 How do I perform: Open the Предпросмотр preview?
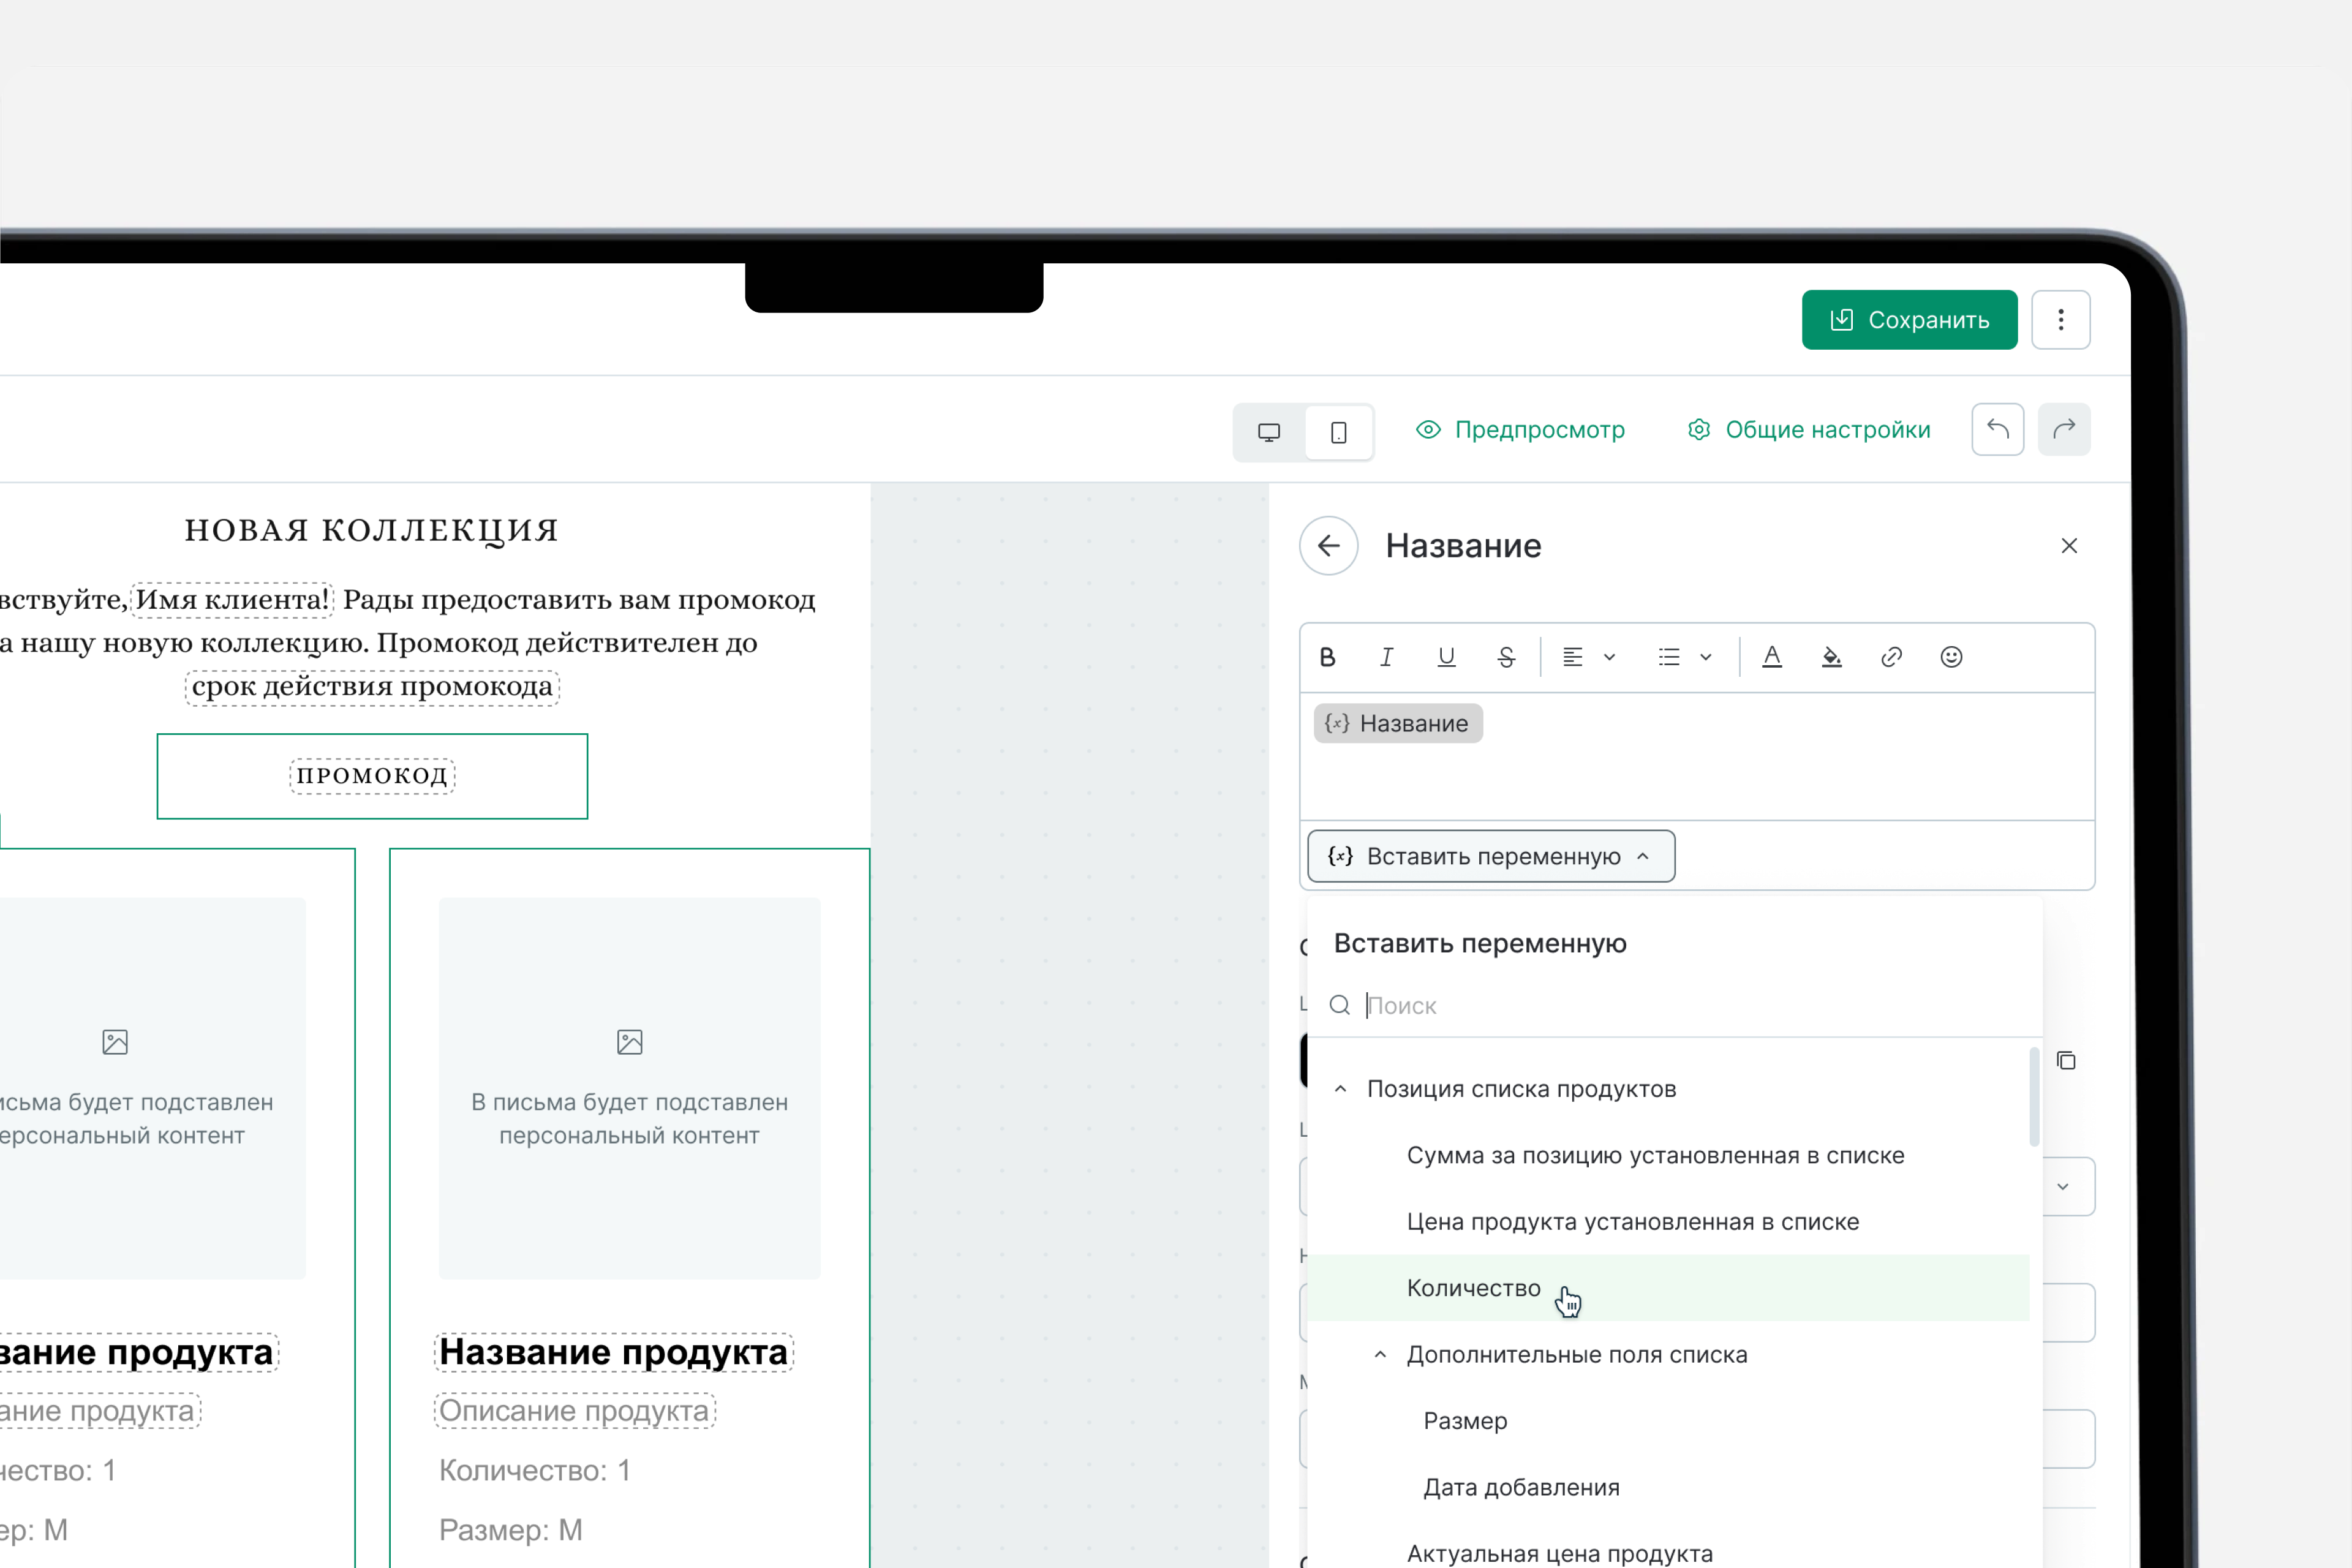click(1520, 430)
